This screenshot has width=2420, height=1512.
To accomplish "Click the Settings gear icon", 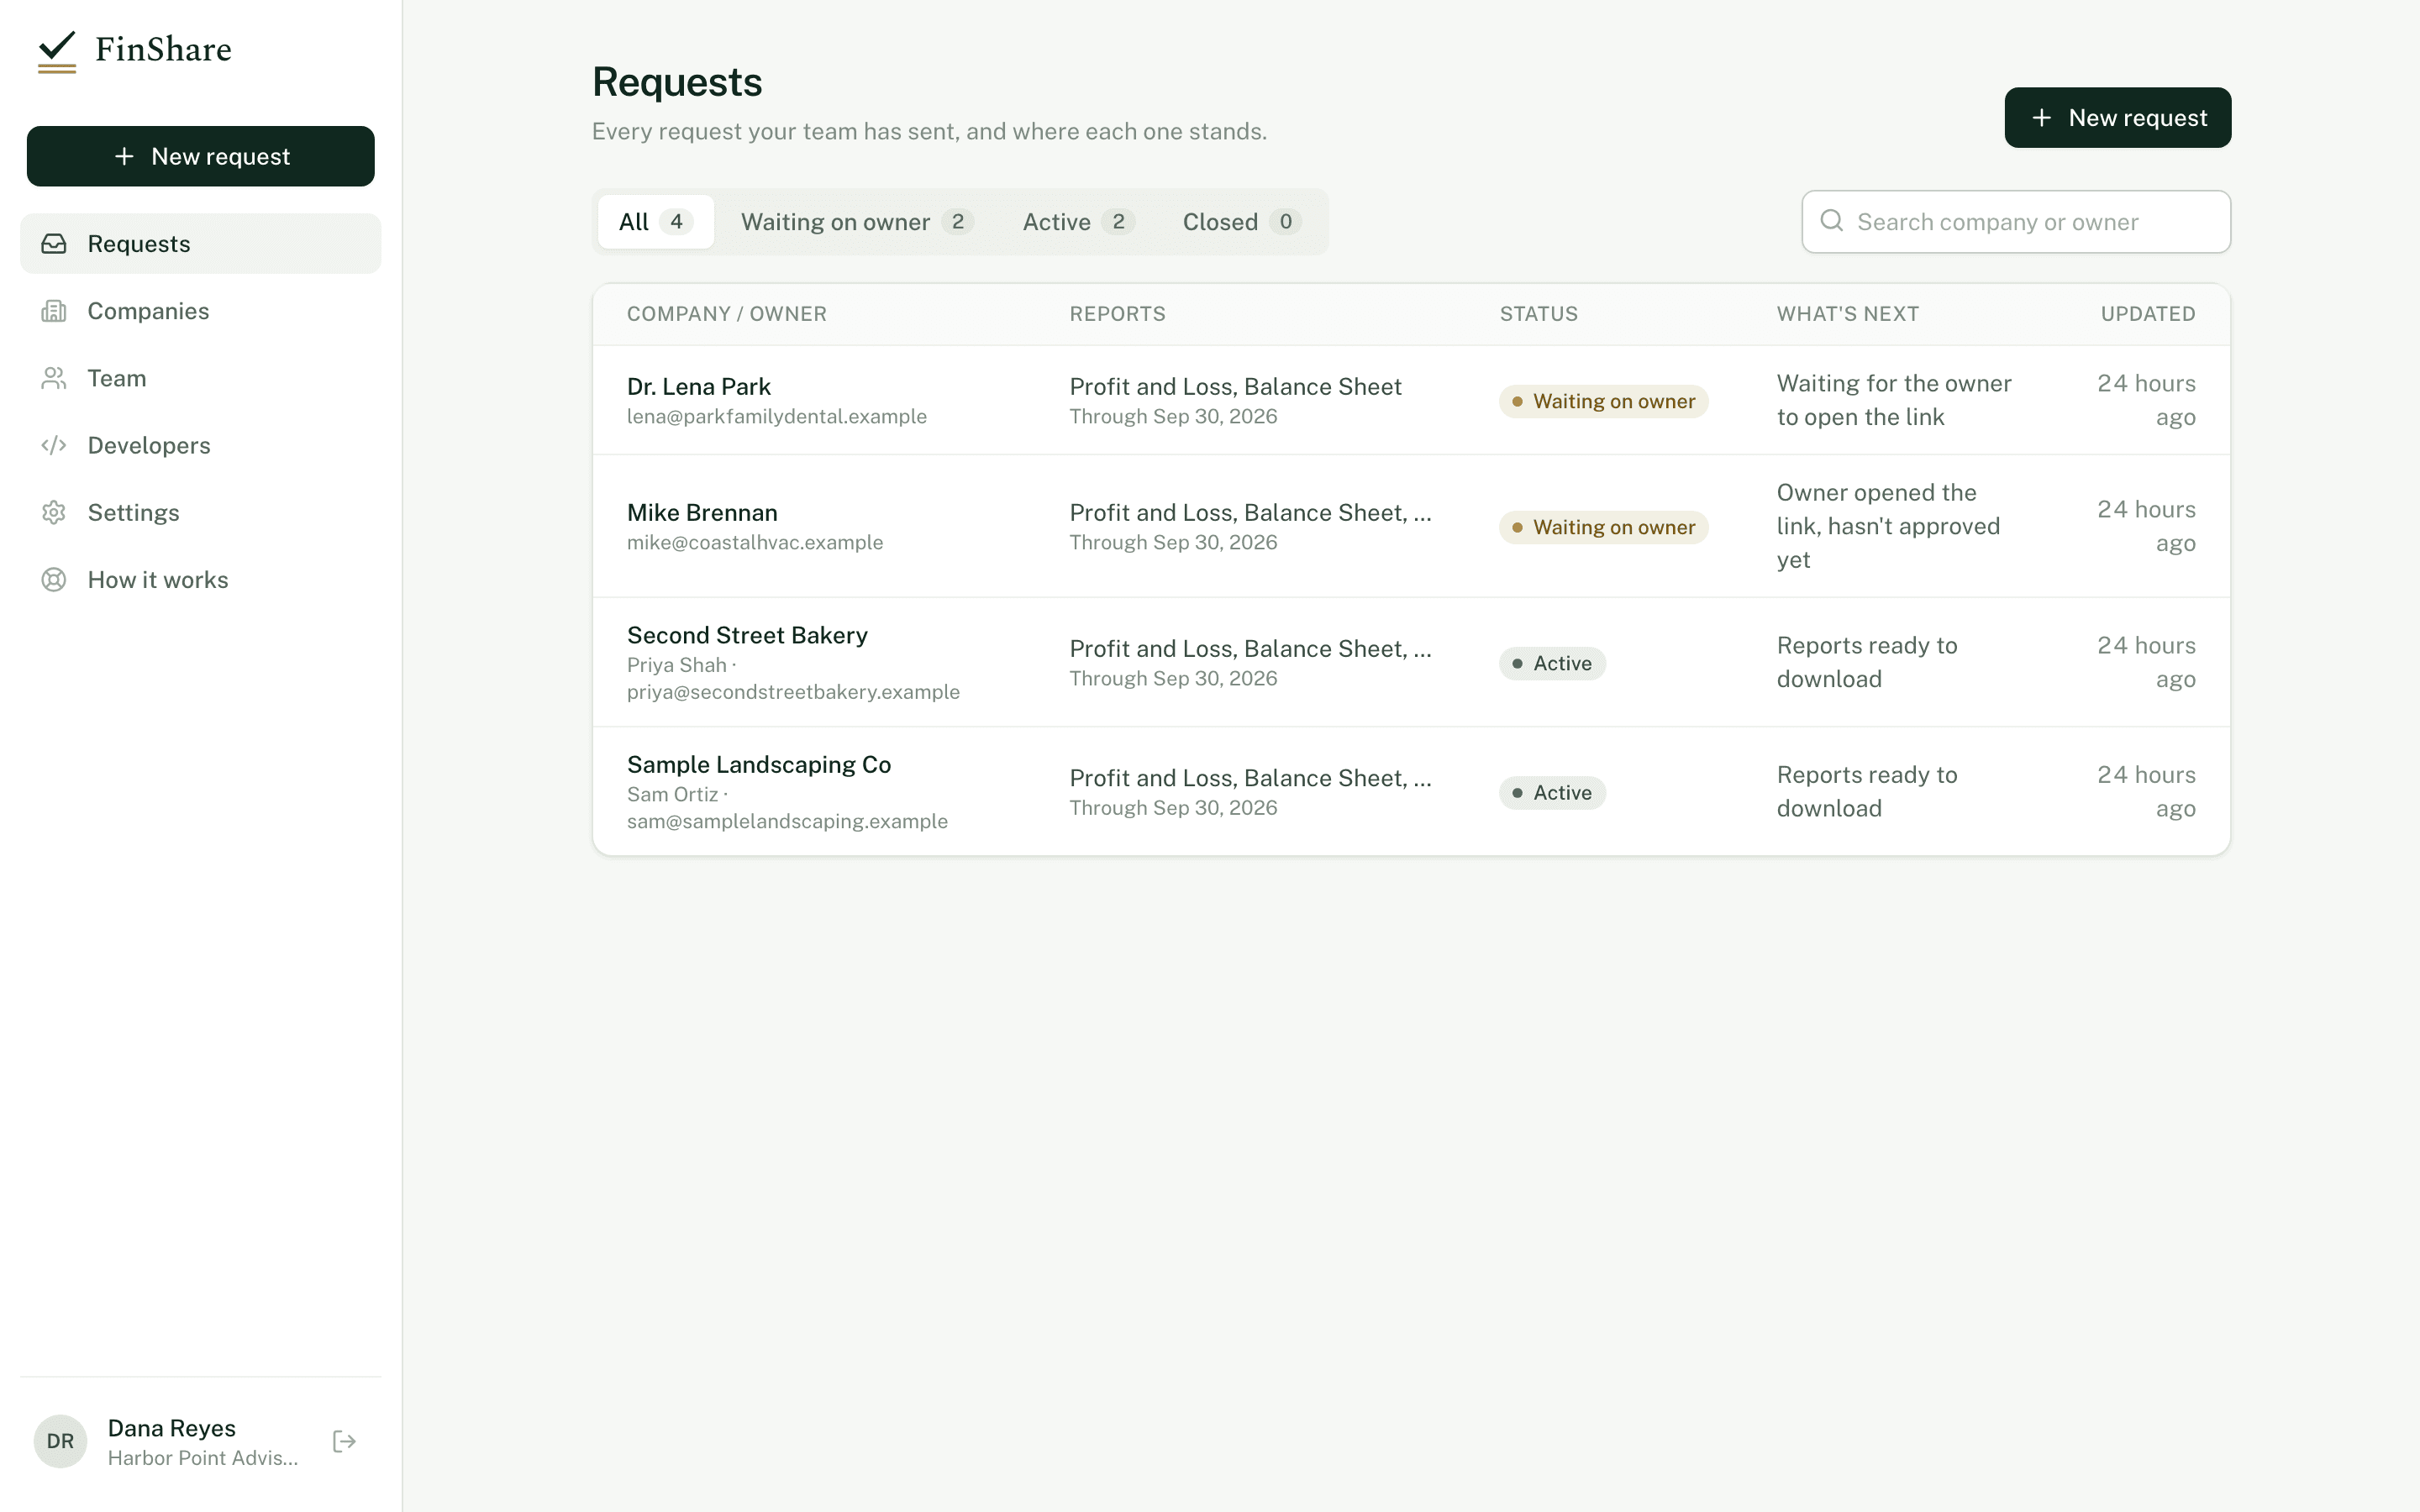I will pyautogui.click(x=54, y=513).
